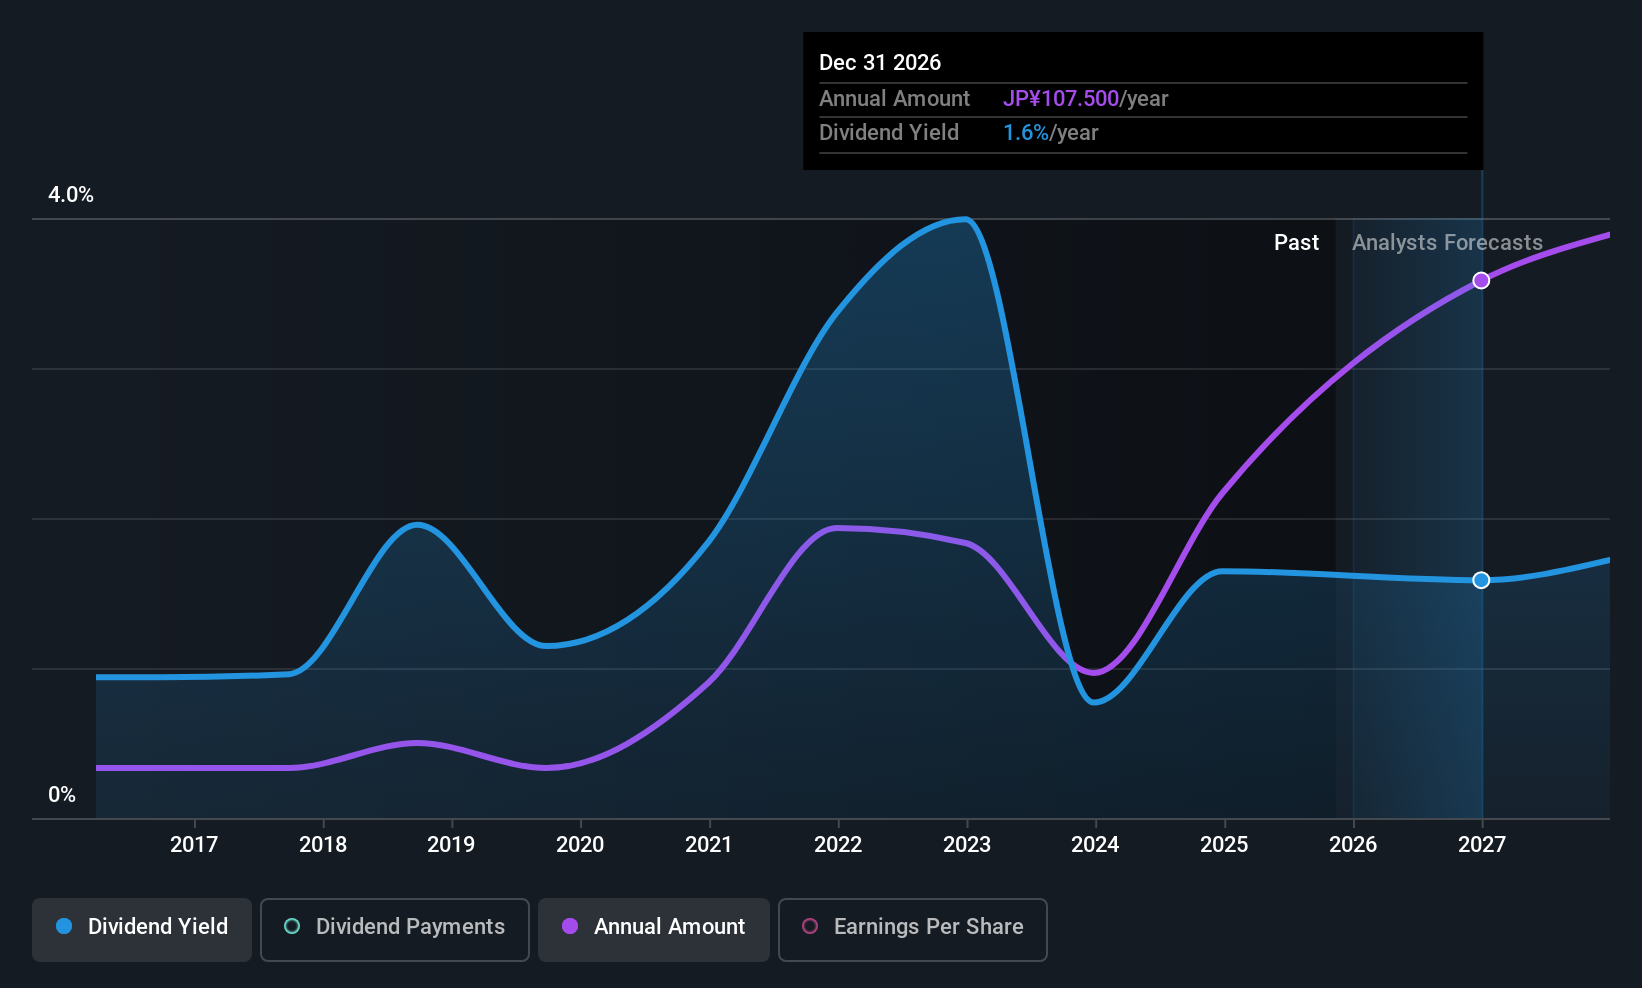Click the purple Annual Amount legend dot
The image size is (1642, 988).
(570, 927)
